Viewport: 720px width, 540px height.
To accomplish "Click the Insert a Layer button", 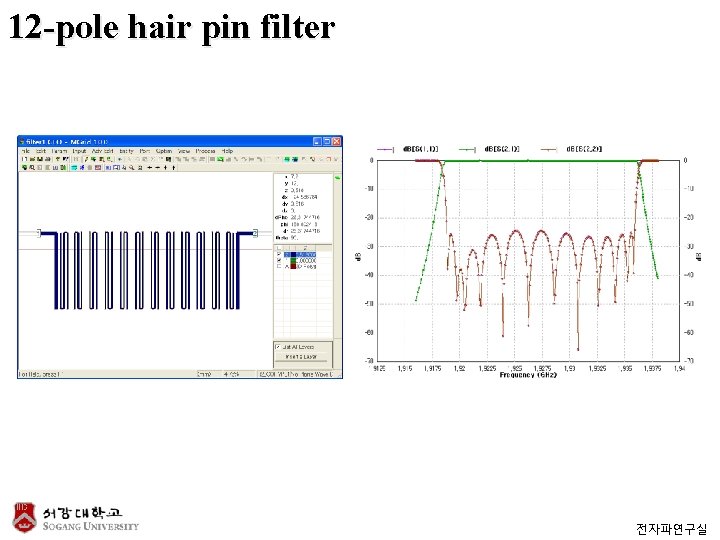I will point(302,357).
